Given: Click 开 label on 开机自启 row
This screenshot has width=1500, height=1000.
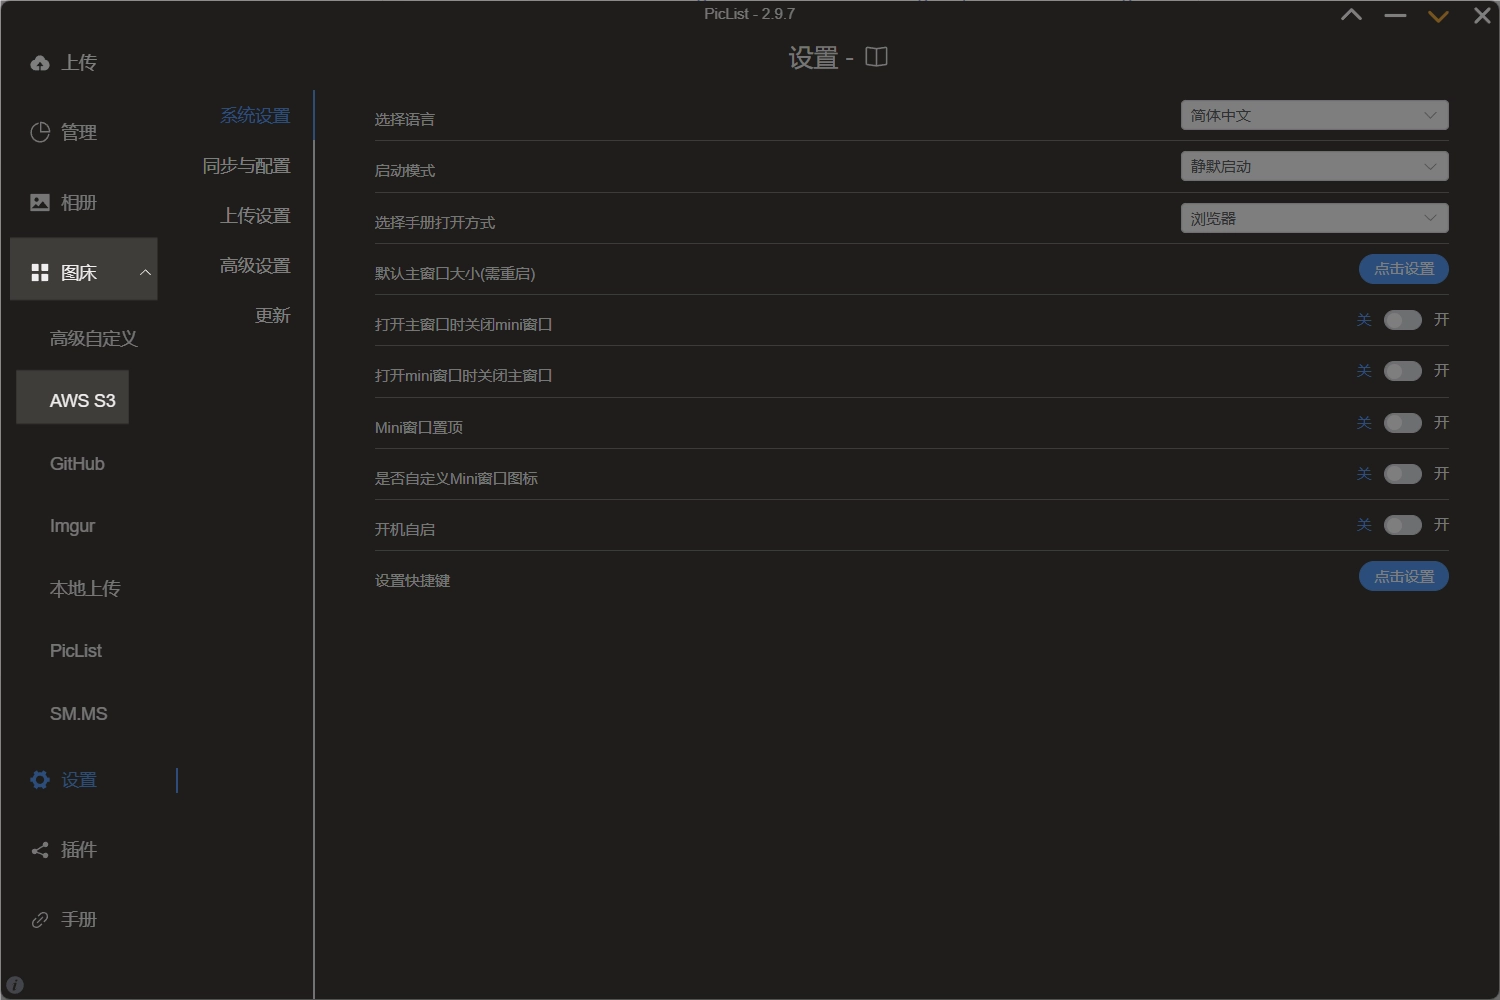Looking at the screenshot, I should 1441,525.
